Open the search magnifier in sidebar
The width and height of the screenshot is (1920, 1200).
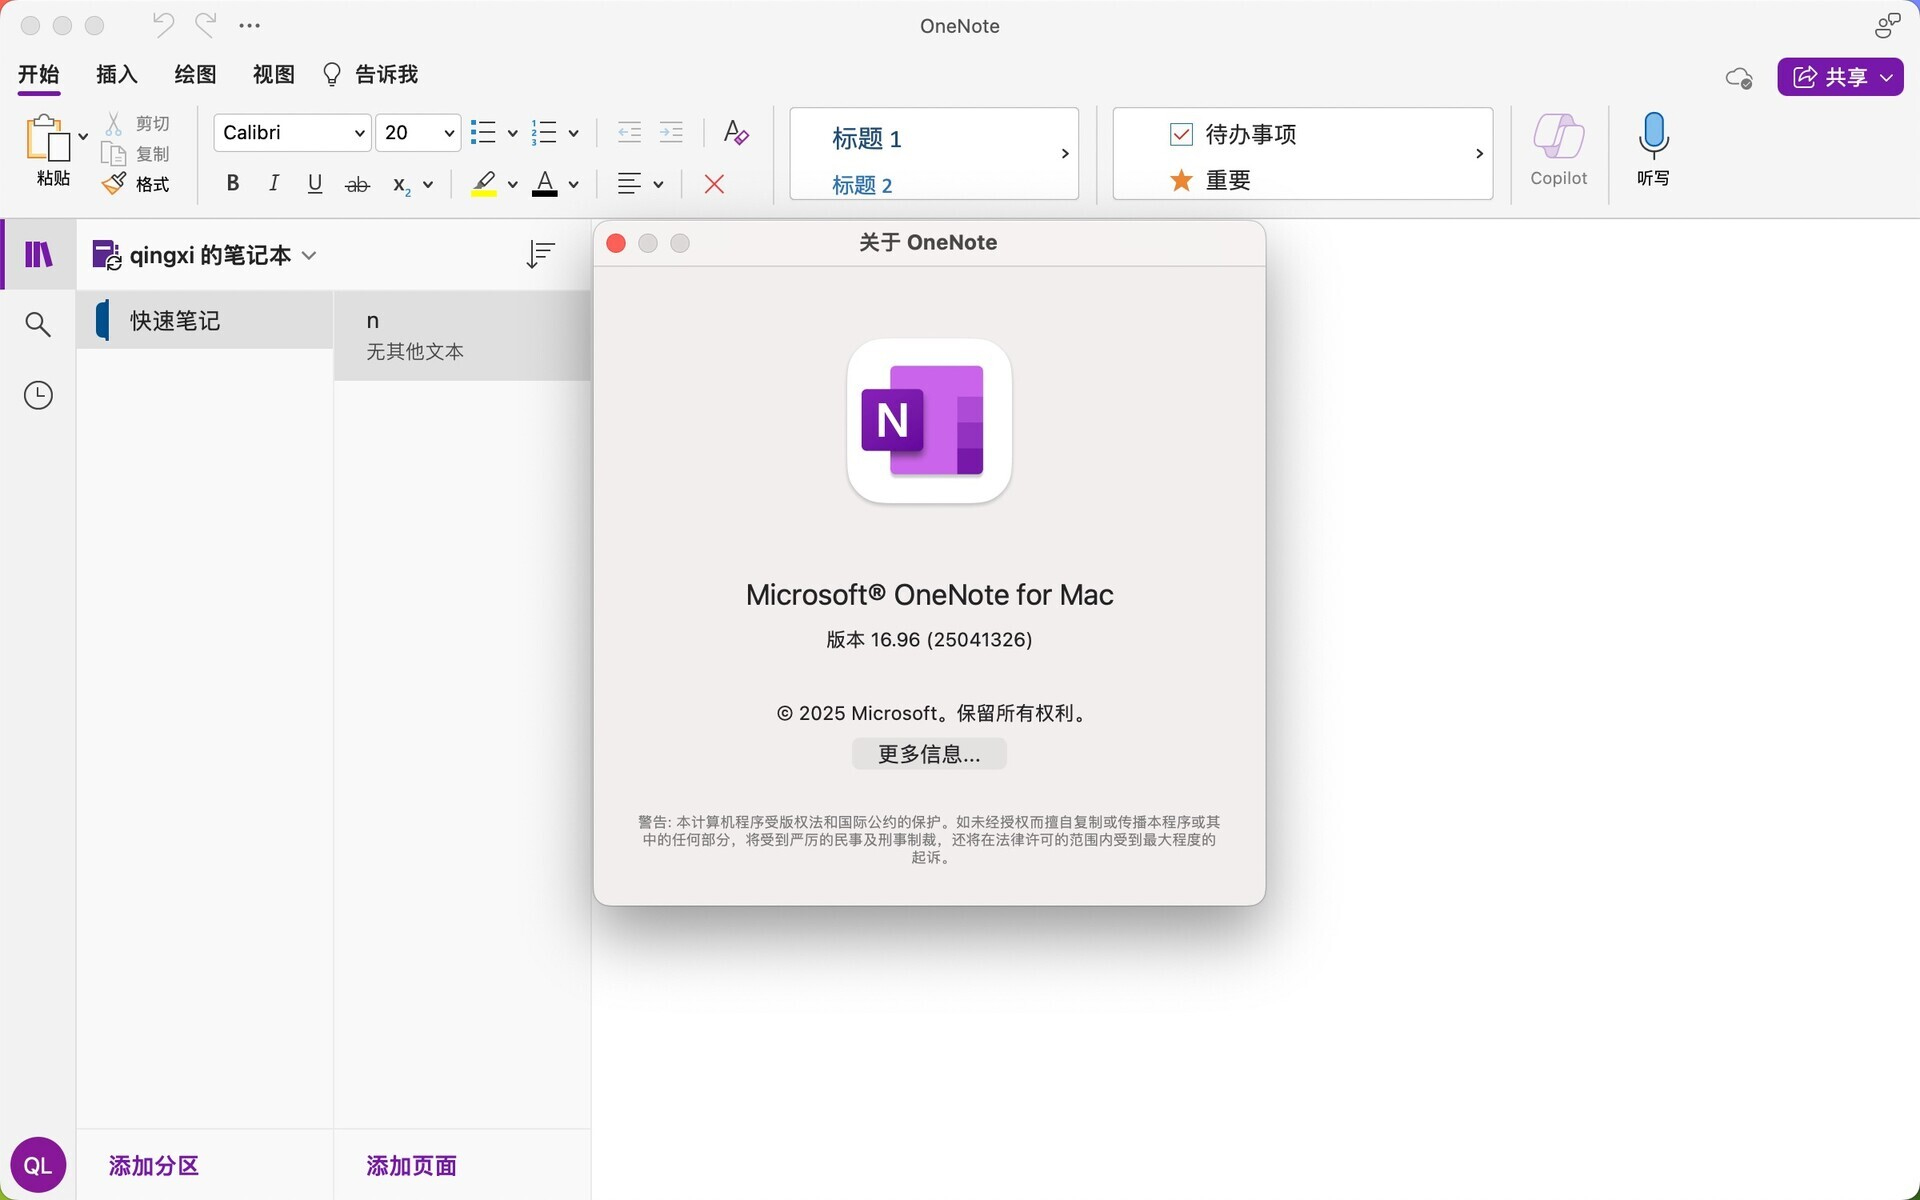point(38,324)
